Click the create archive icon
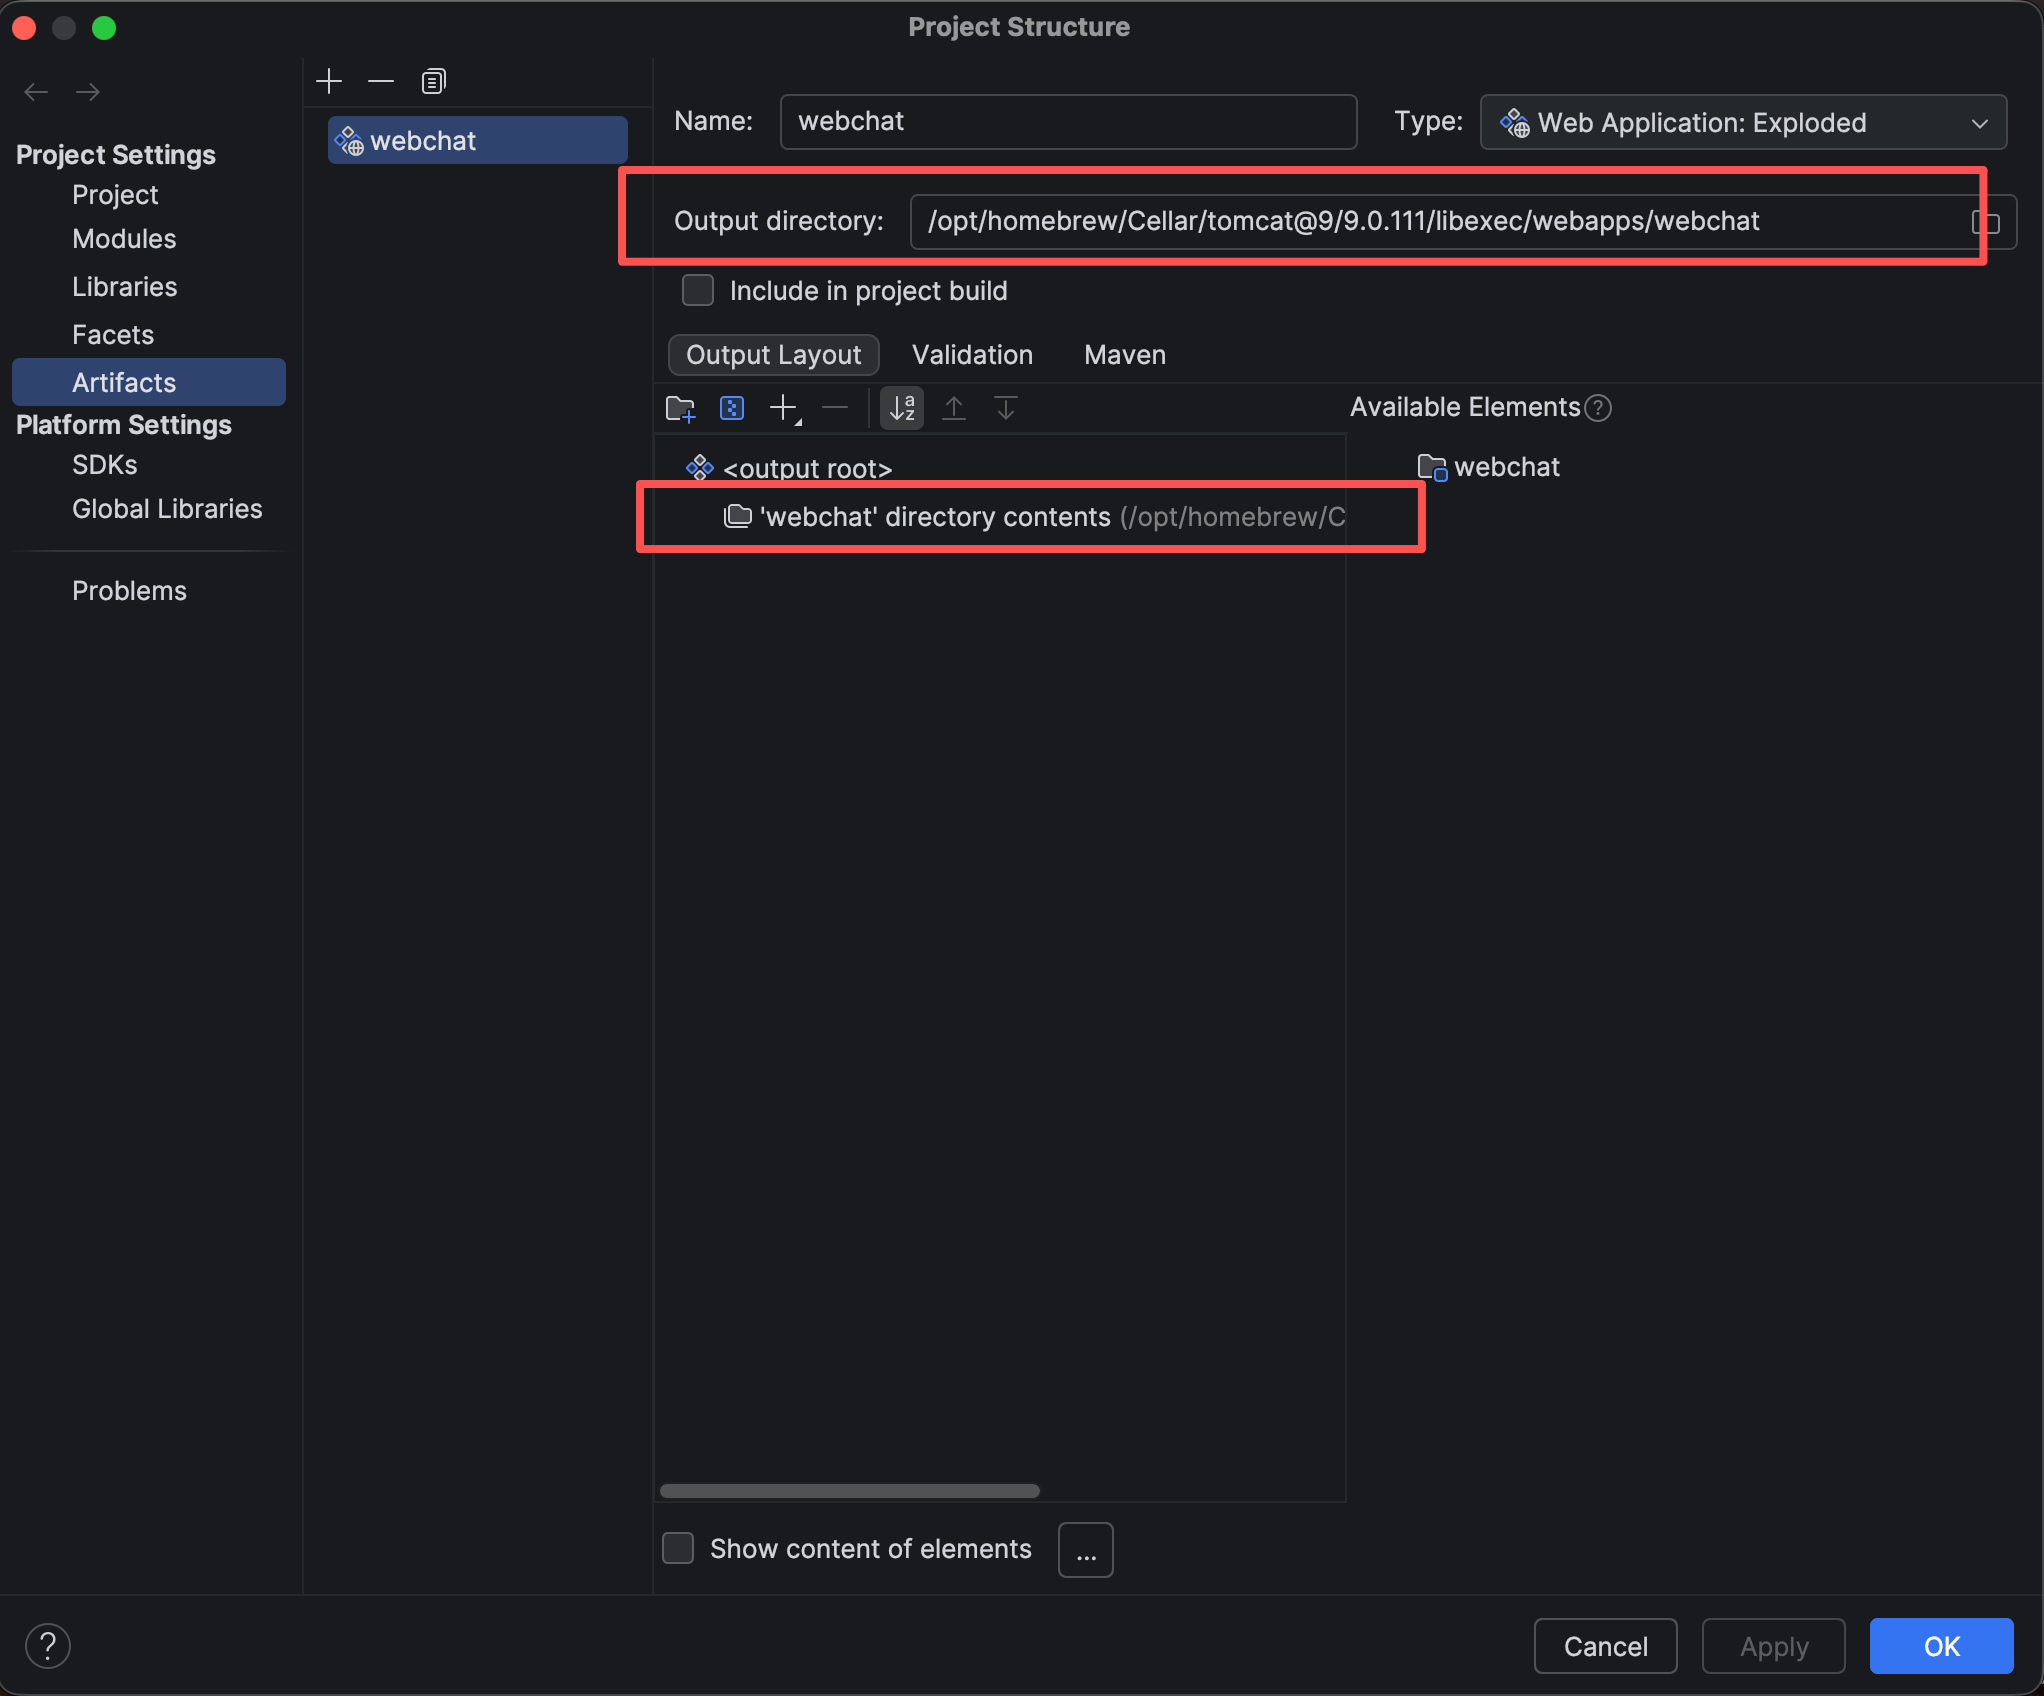 click(x=732, y=408)
